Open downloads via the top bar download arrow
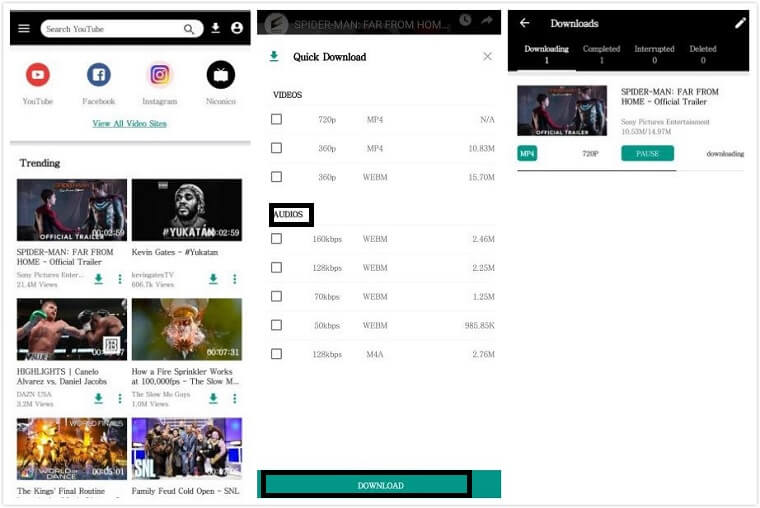Image resolution: width=760 pixels, height=508 pixels. point(216,28)
